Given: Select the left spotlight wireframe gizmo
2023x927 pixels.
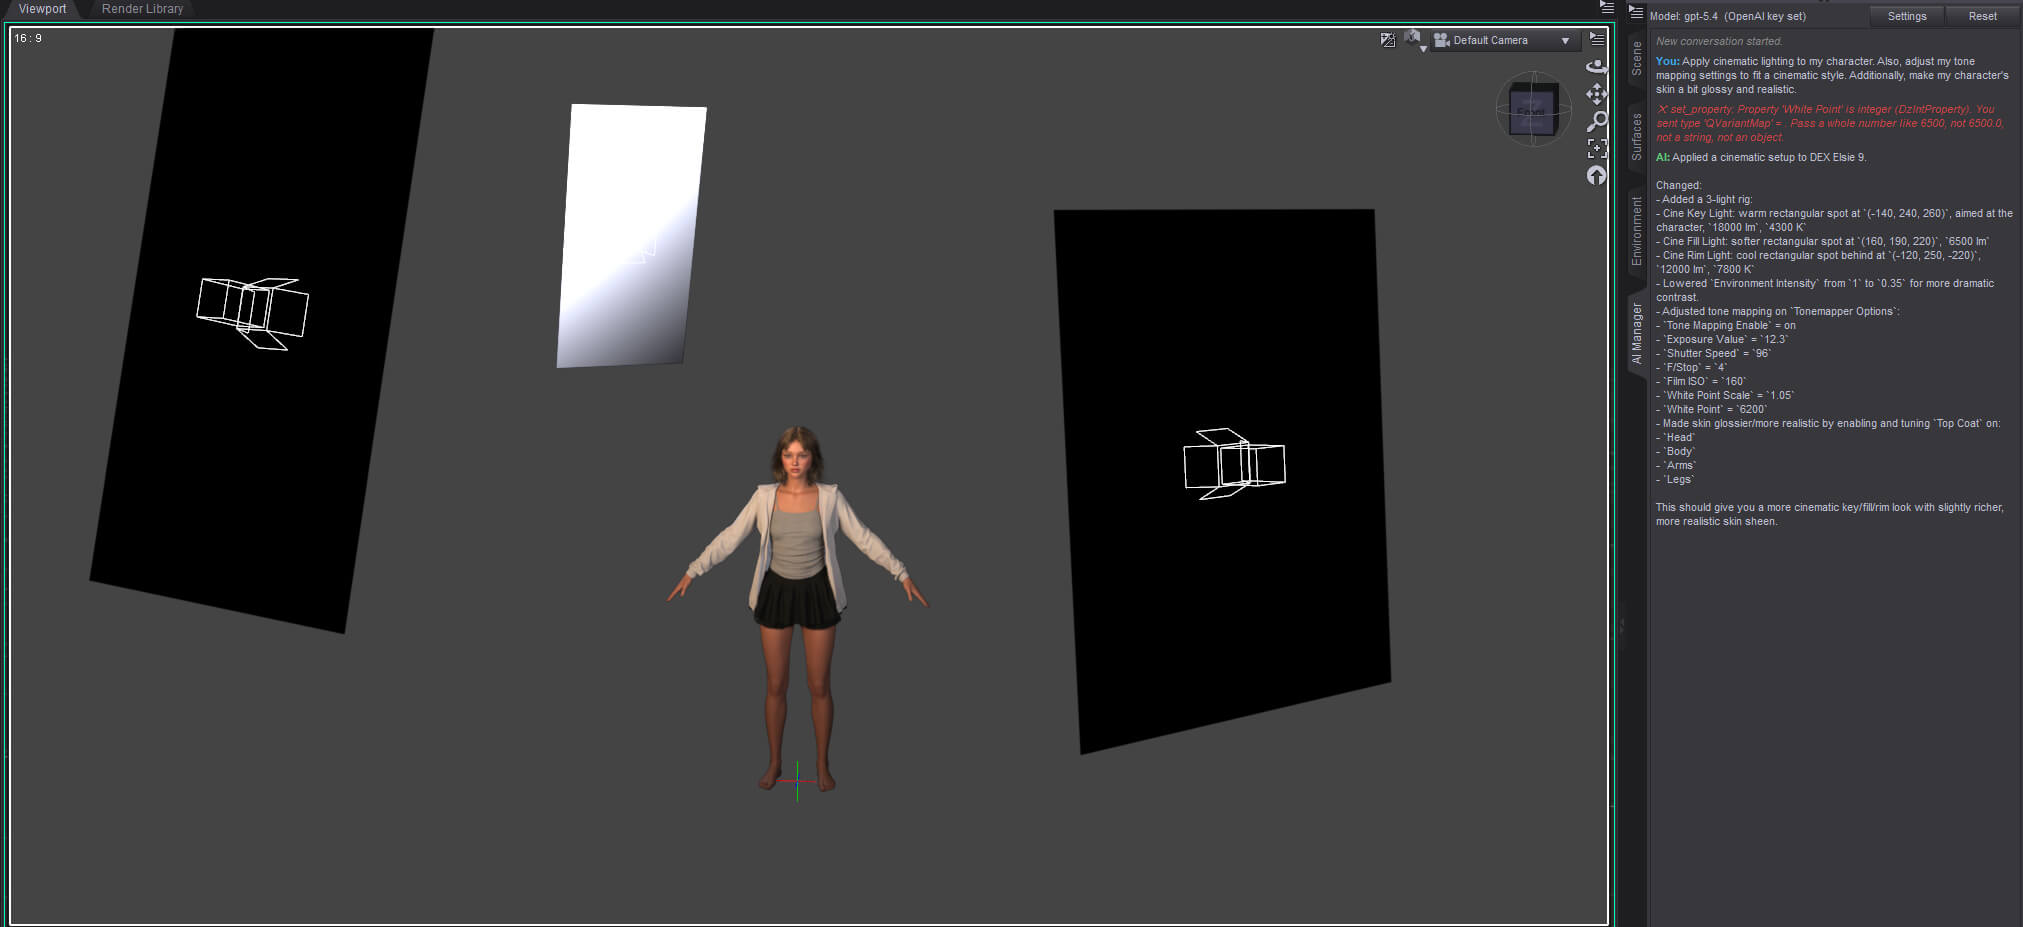Looking at the screenshot, I should tap(253, 313).
